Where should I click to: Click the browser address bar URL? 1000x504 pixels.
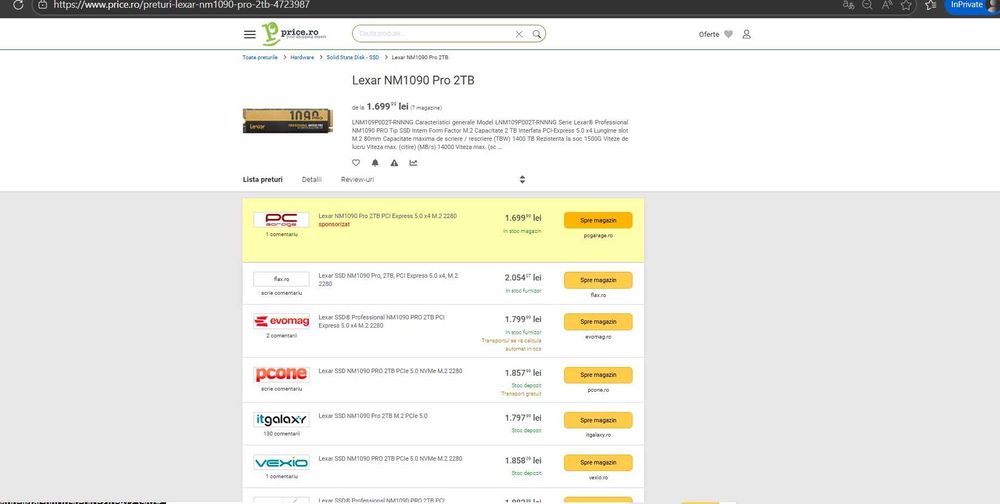(182, 4)
